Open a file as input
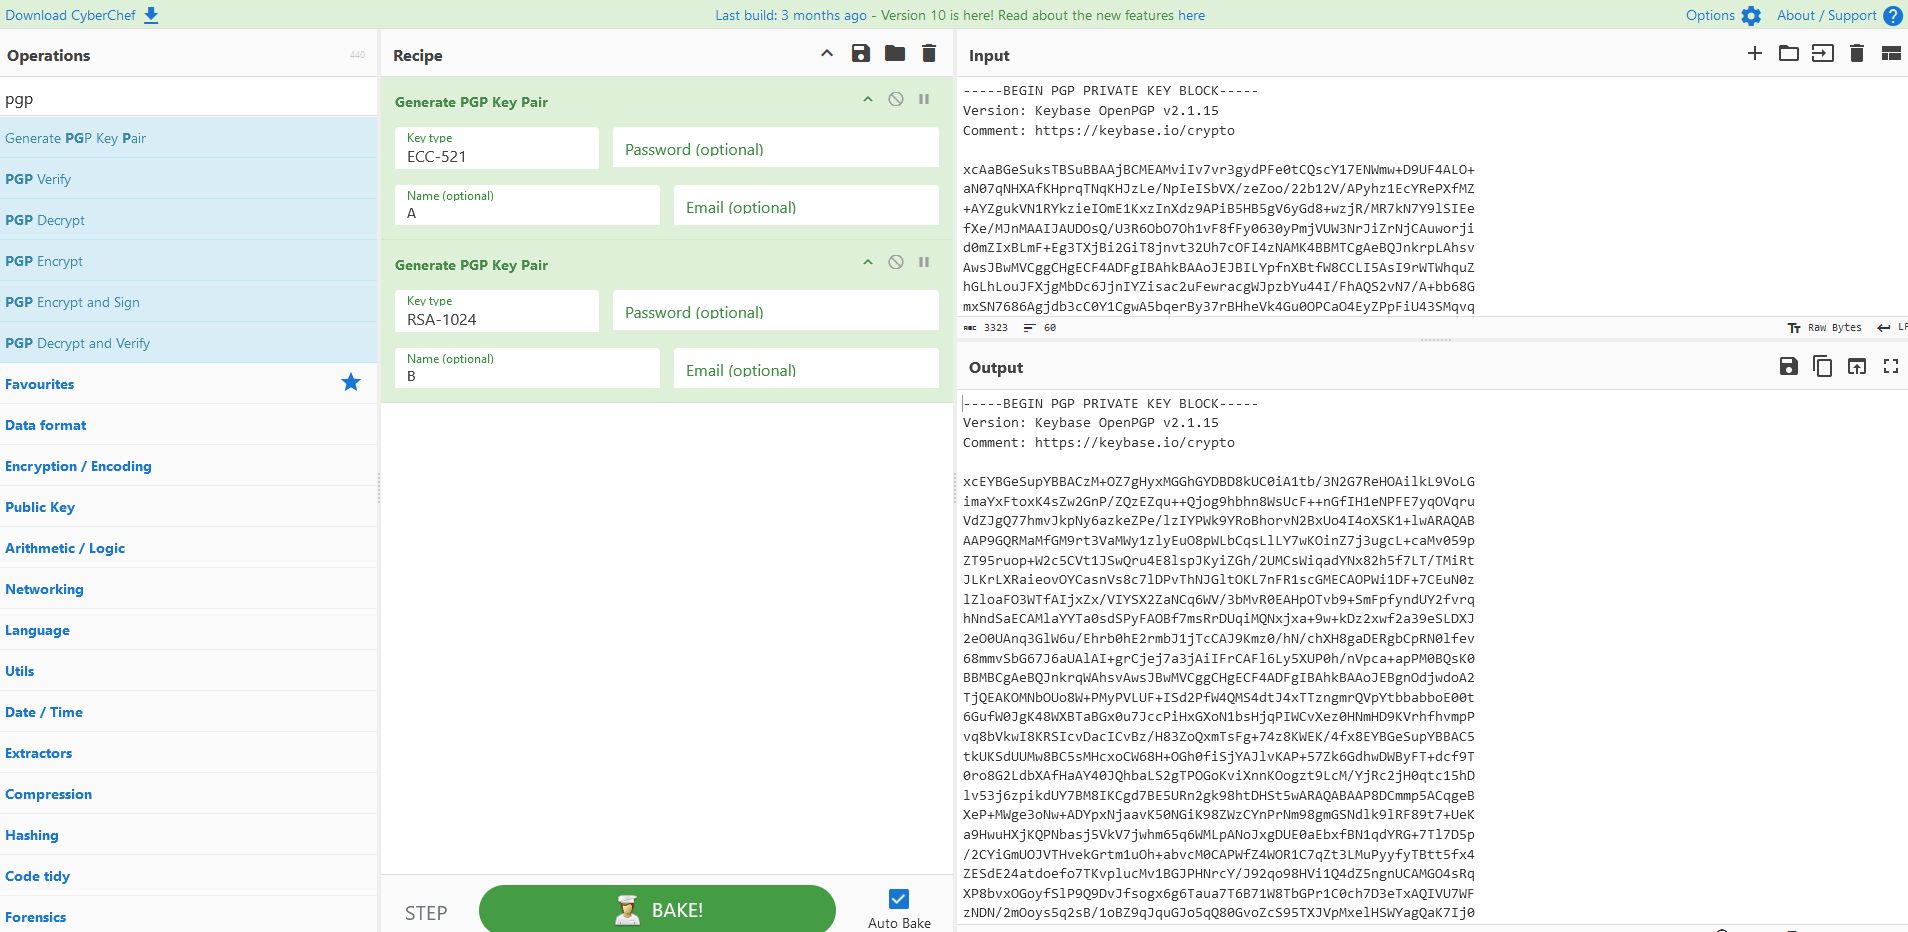This screenshot has height=932, width=1908. pos(1823,53)
